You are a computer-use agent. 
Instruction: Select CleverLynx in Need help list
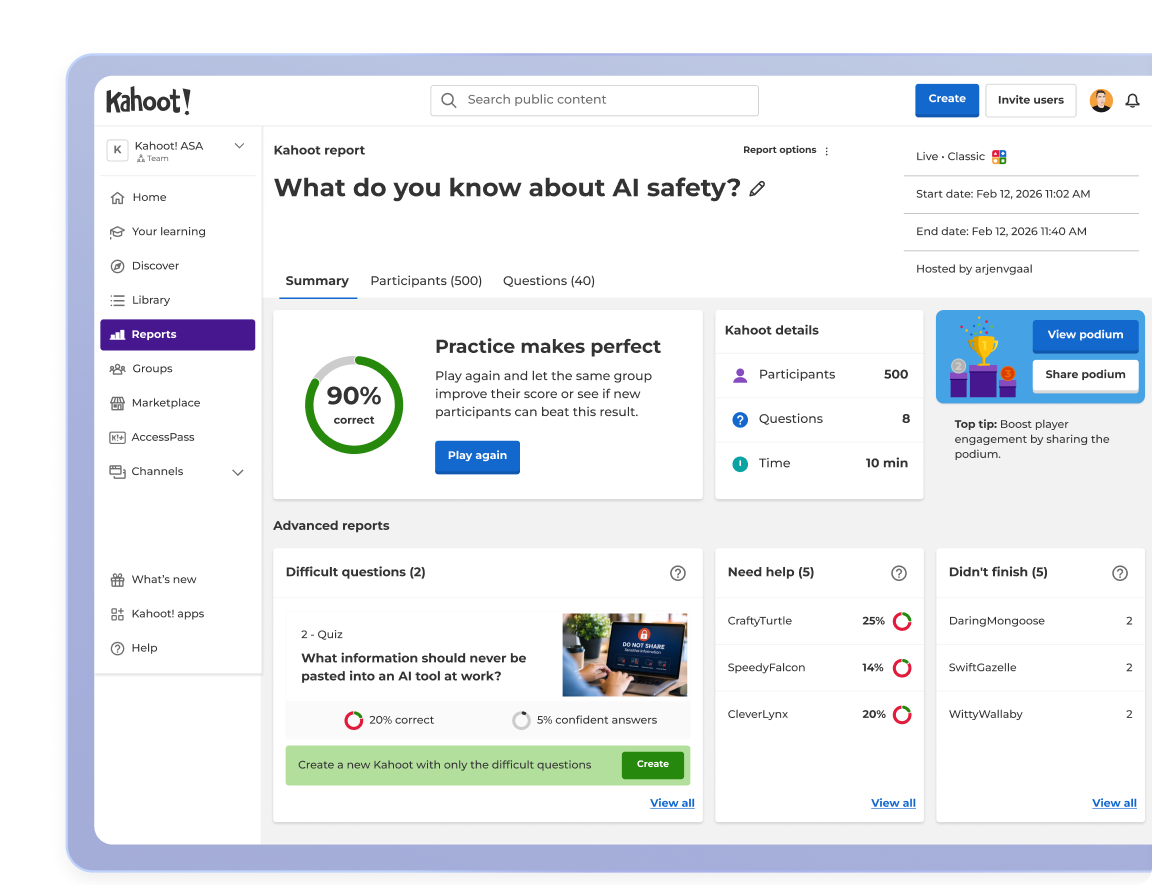(757, 715)
